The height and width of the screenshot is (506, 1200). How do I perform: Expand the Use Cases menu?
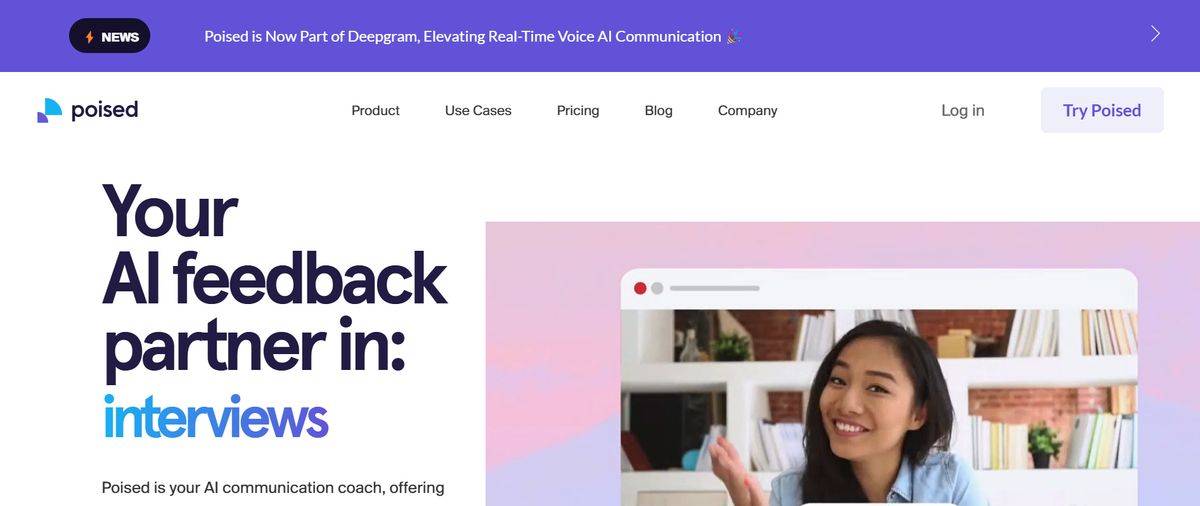[x=478, y=111]
